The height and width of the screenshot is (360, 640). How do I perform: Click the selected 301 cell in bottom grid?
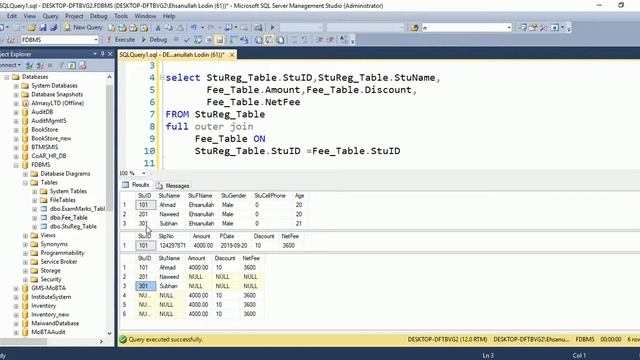point(146,286)
